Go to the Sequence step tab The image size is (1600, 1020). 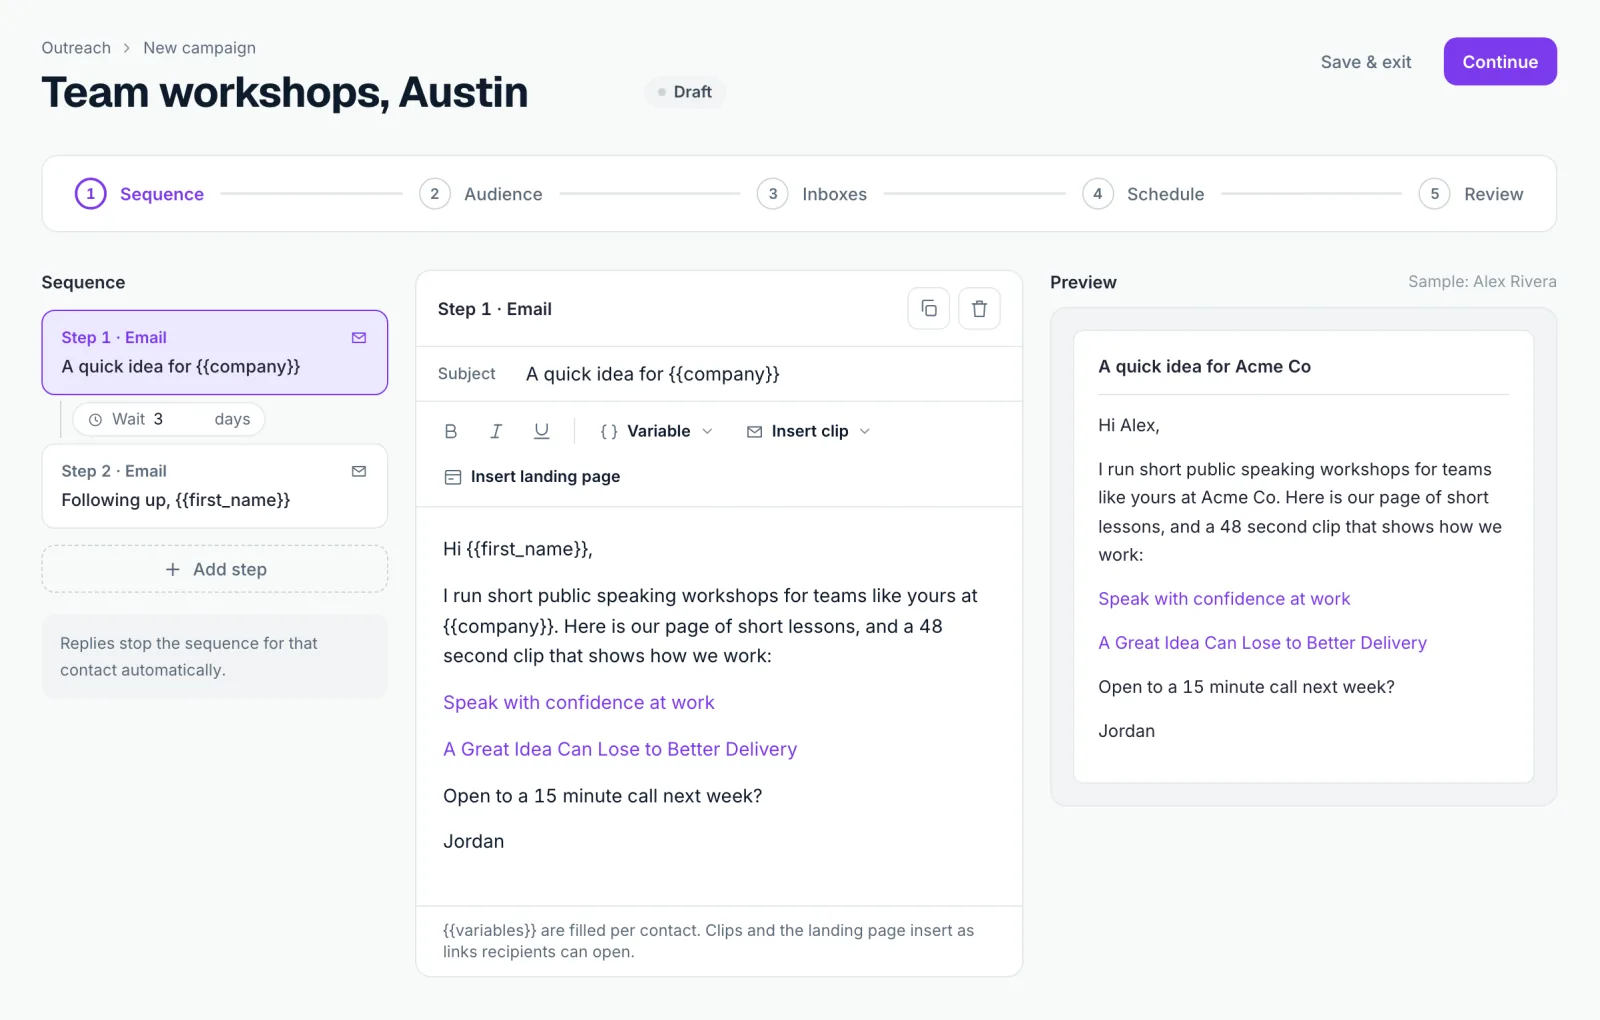(x=140, y=194)
